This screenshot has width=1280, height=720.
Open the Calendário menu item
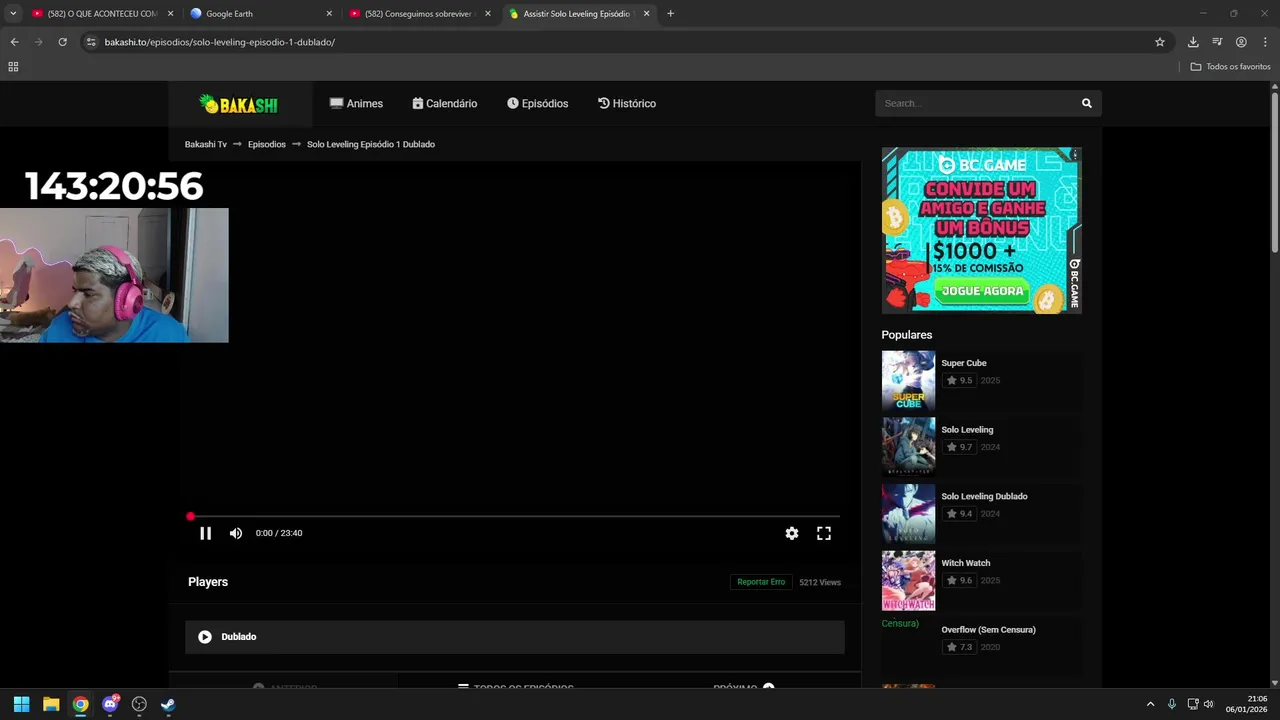[x=445, y=103]
